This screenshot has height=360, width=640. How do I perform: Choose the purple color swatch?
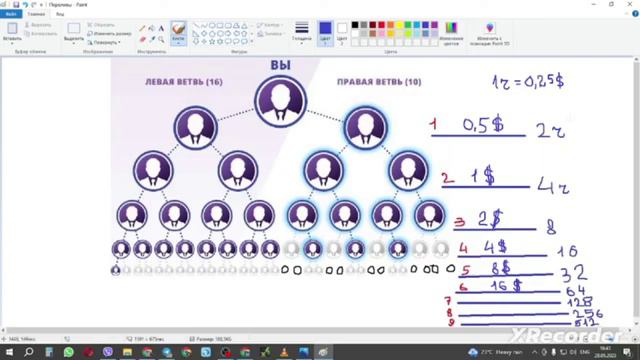coord(434,25)
